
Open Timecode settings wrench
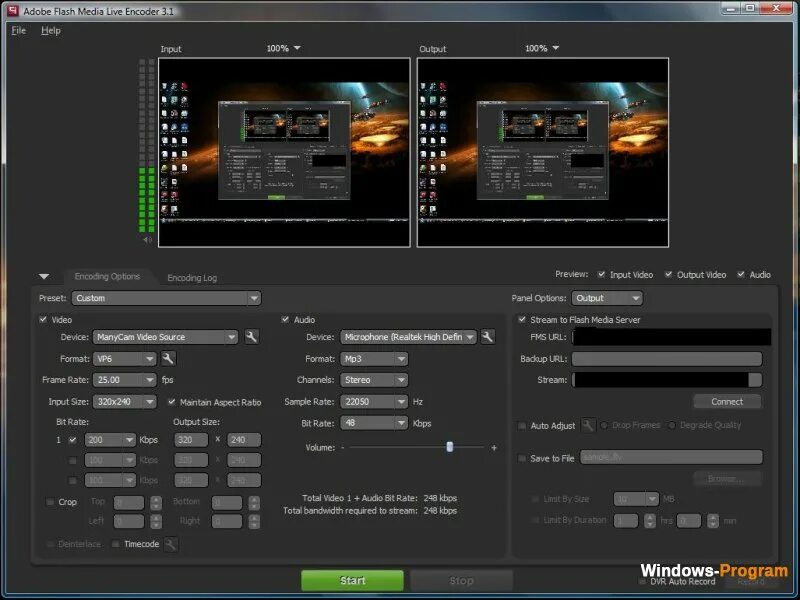pyautogui.click(x=171, y=544)
